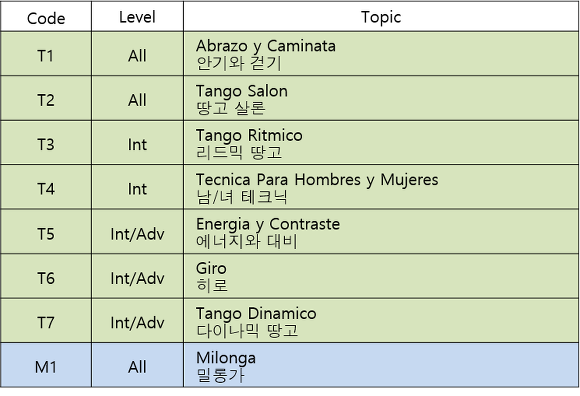Click the Tango Ritmico topic cell
580x396 pixels.
coord(381,143)
